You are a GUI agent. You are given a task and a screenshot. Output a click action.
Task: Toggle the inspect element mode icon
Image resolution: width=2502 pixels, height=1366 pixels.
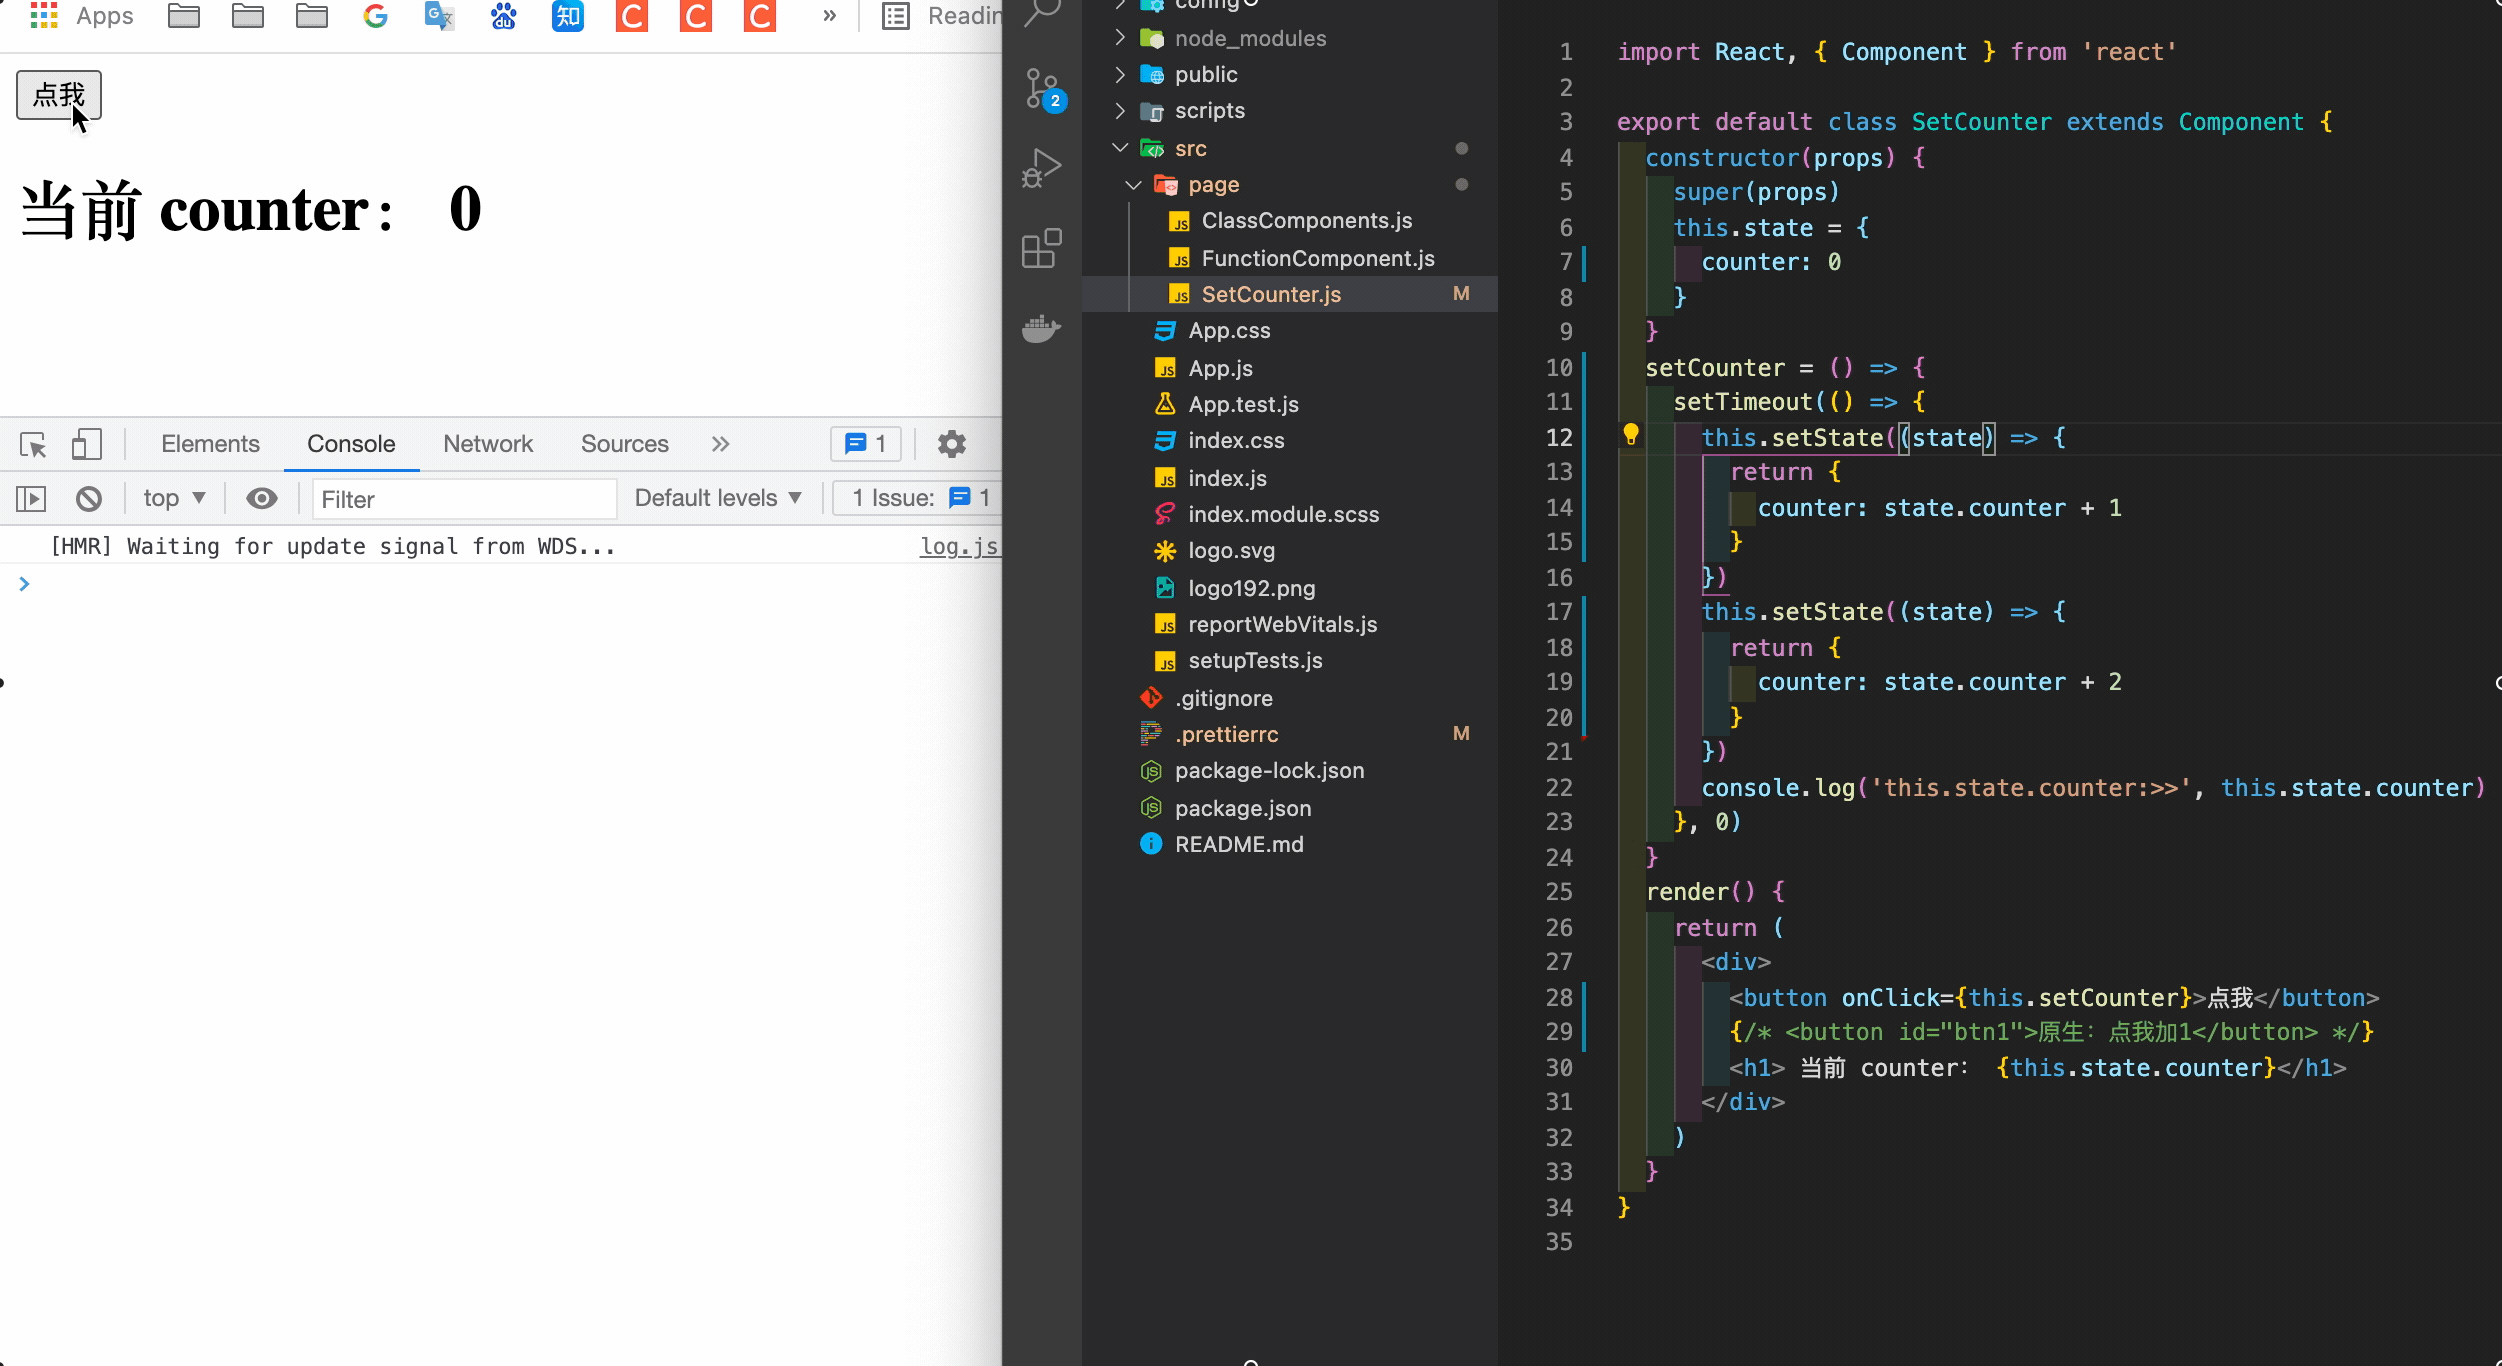point(32,444)
